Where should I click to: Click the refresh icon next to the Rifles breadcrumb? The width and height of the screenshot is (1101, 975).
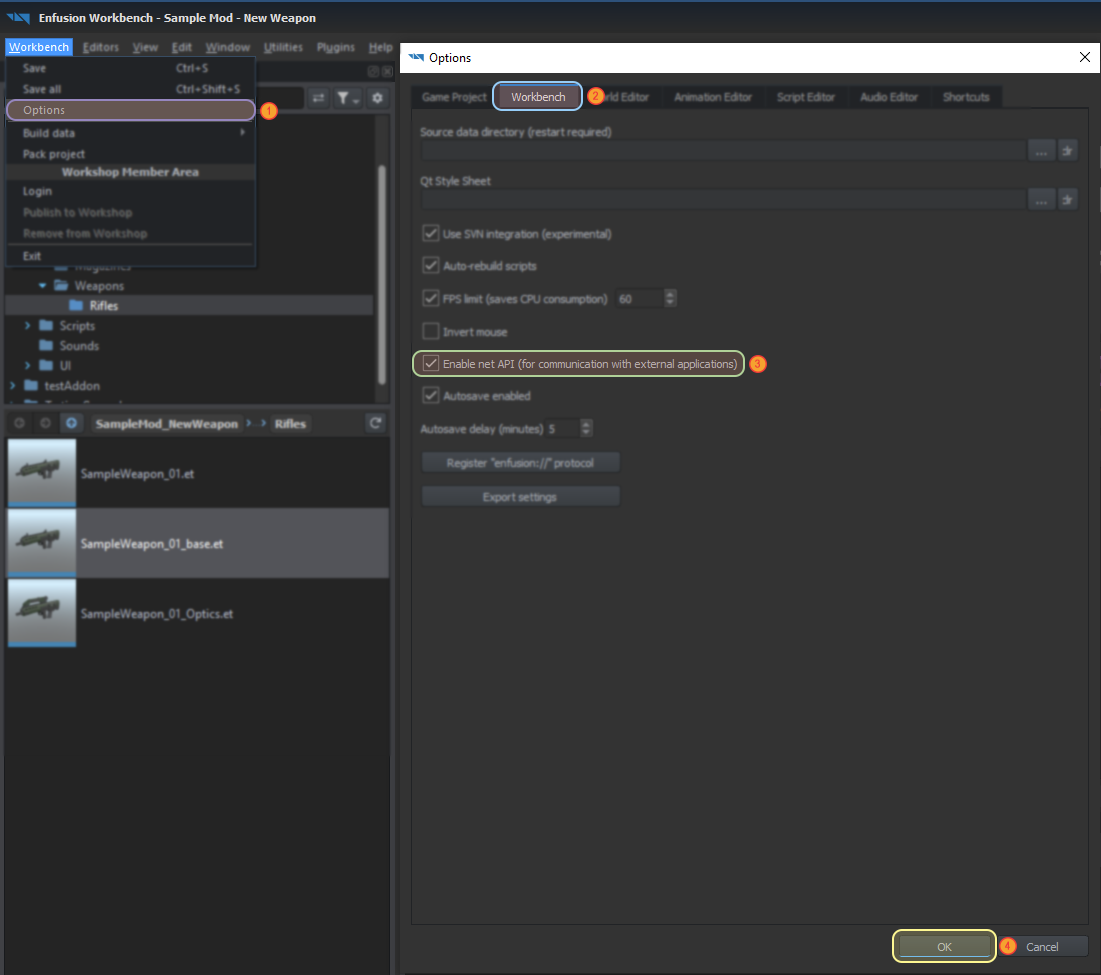tap(376, 423)
